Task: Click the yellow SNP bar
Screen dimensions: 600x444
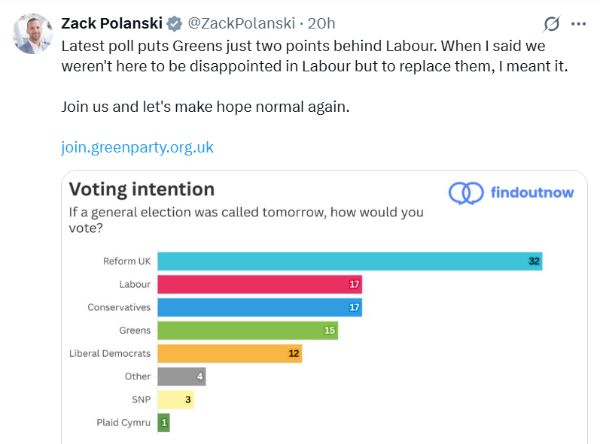Action: tap(175, 399)
